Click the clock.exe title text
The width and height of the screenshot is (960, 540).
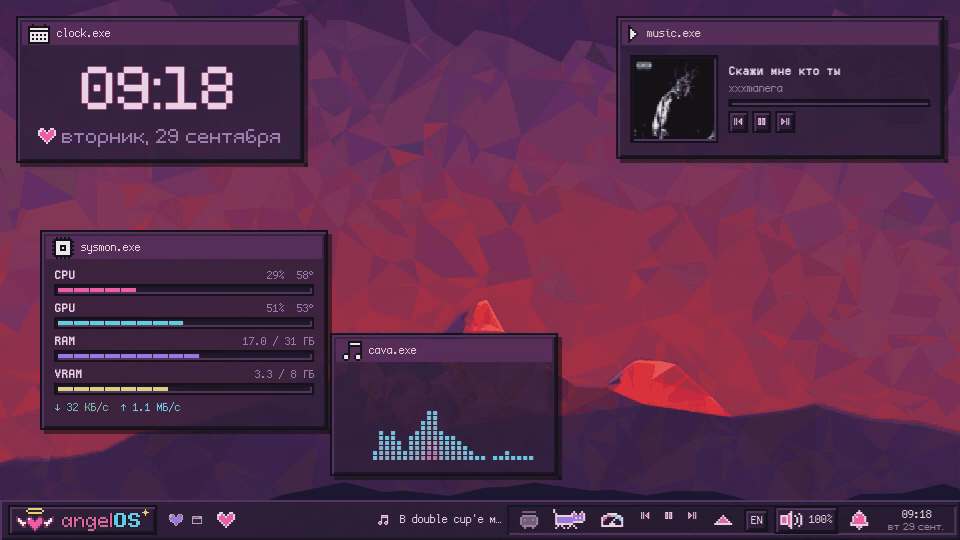coord(83,33)
